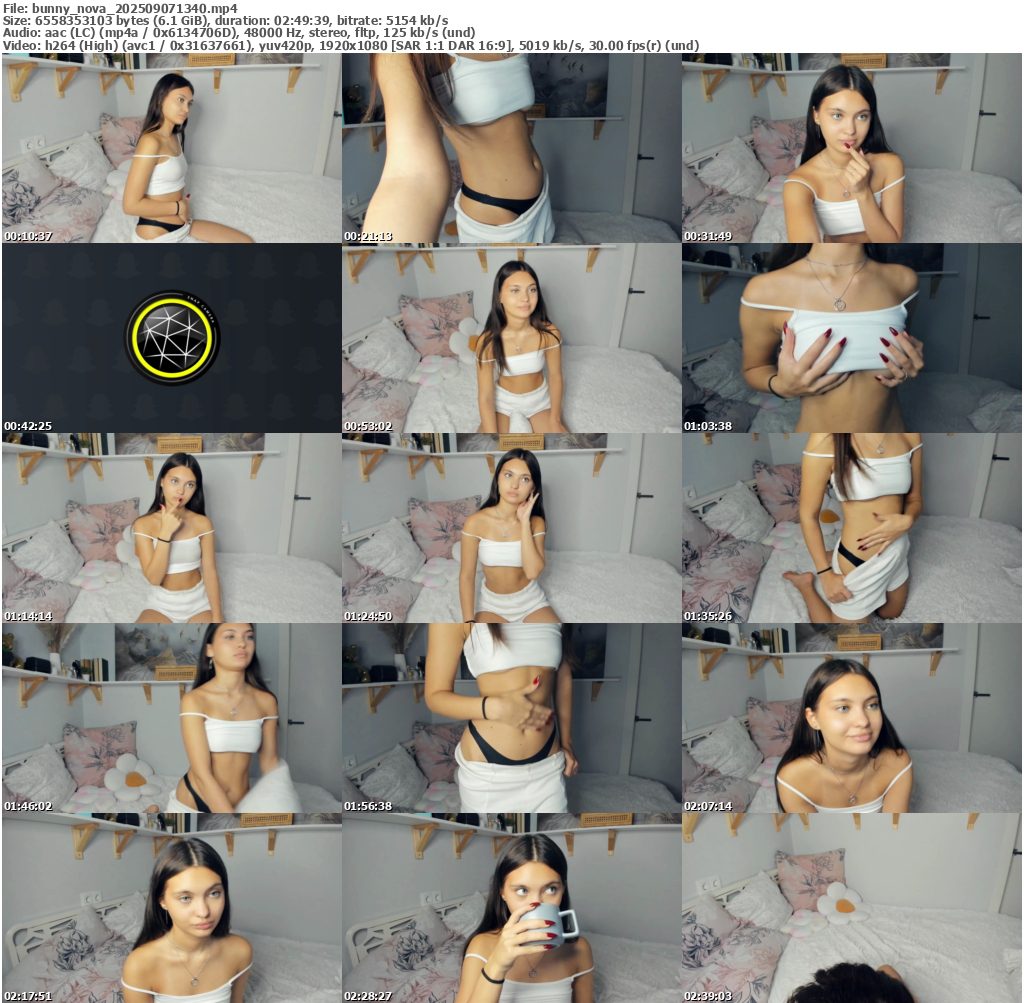
Task: Click the '48000 Hz, stereo' audio detail
Action: (296, 33)
